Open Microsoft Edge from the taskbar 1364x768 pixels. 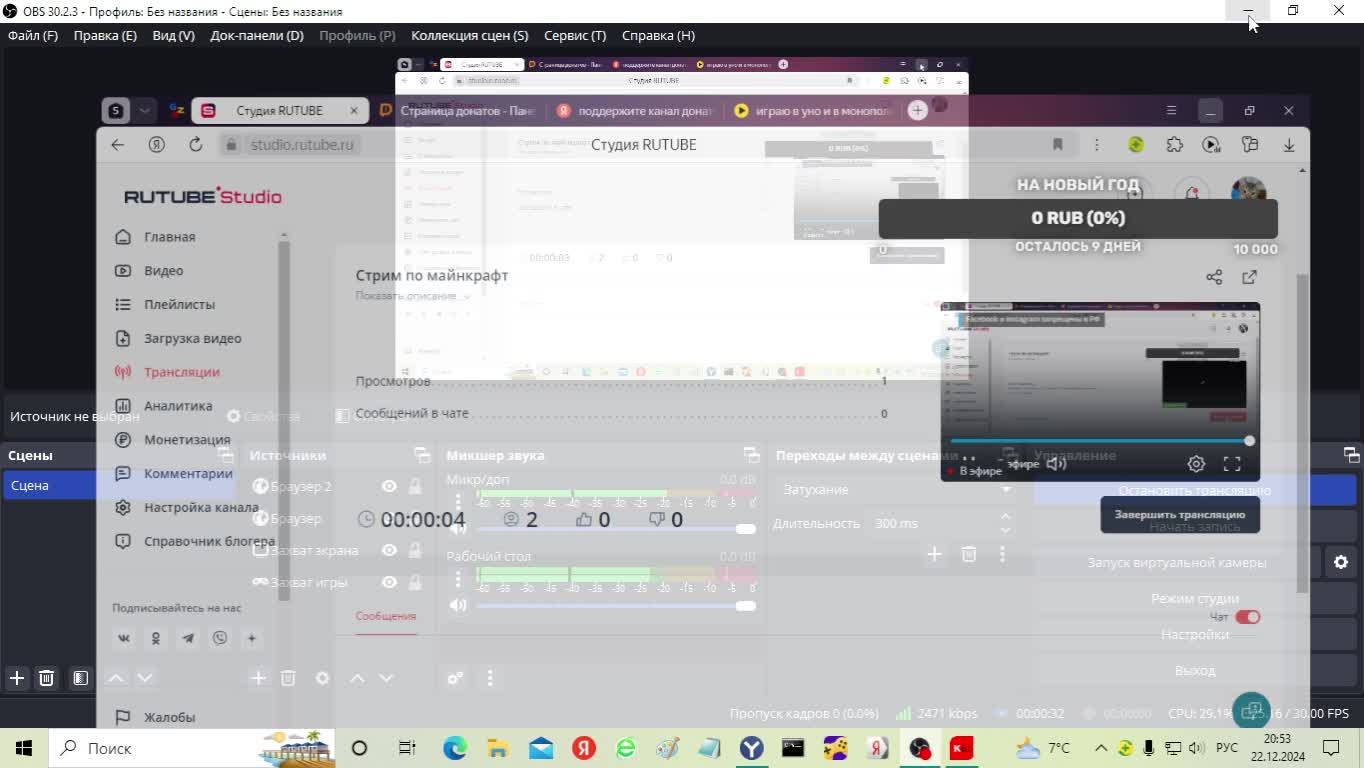(455, 748)
